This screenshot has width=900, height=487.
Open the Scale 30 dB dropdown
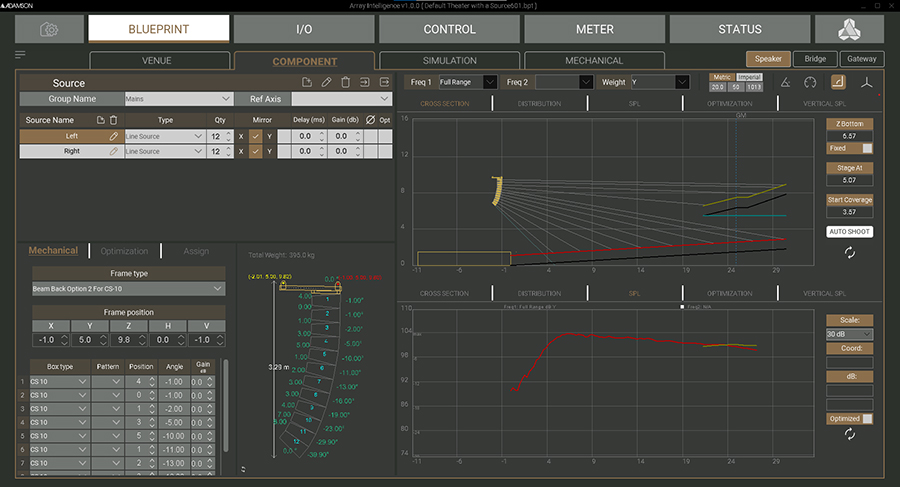pos(849,334)
